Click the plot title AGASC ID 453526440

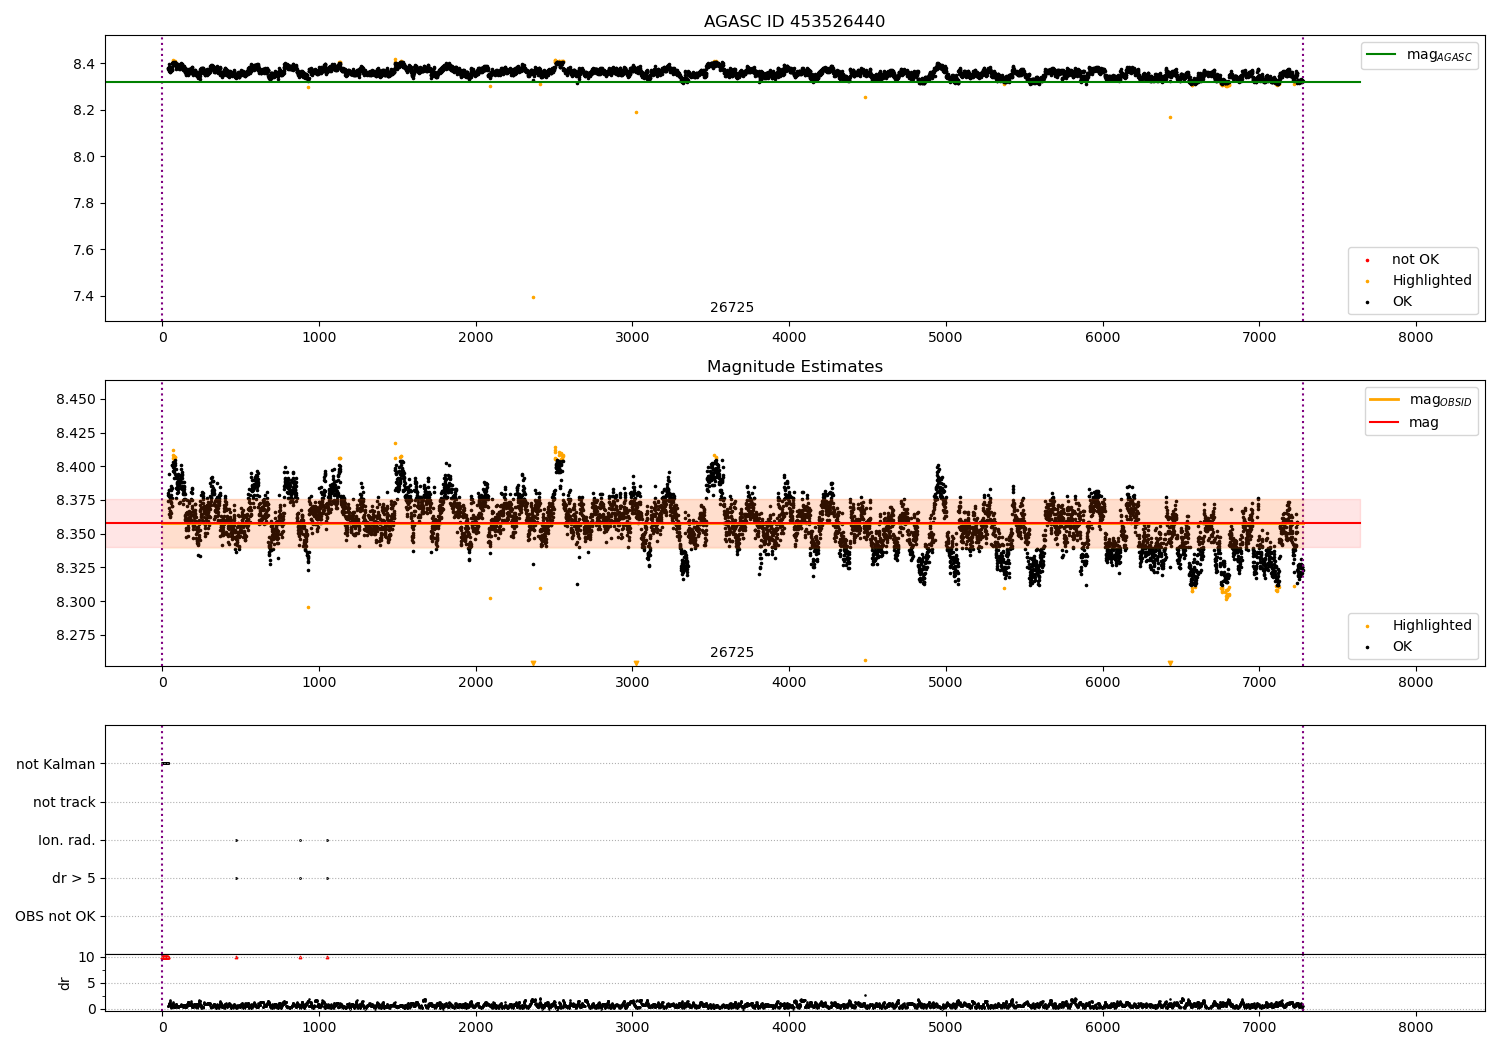tap(794, 21)
